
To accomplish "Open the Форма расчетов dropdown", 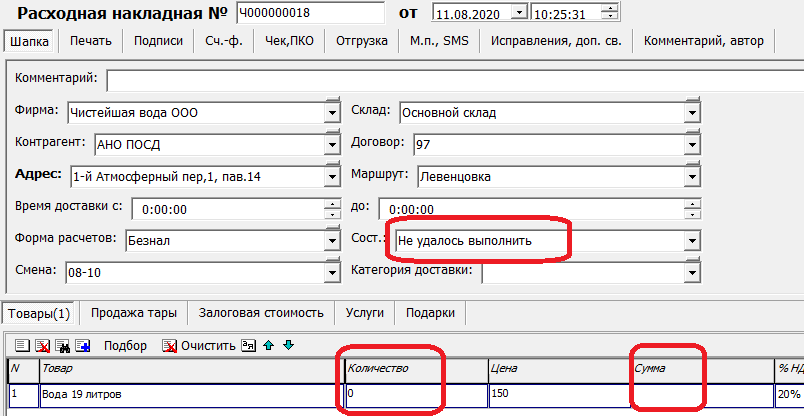I will 332,241.
